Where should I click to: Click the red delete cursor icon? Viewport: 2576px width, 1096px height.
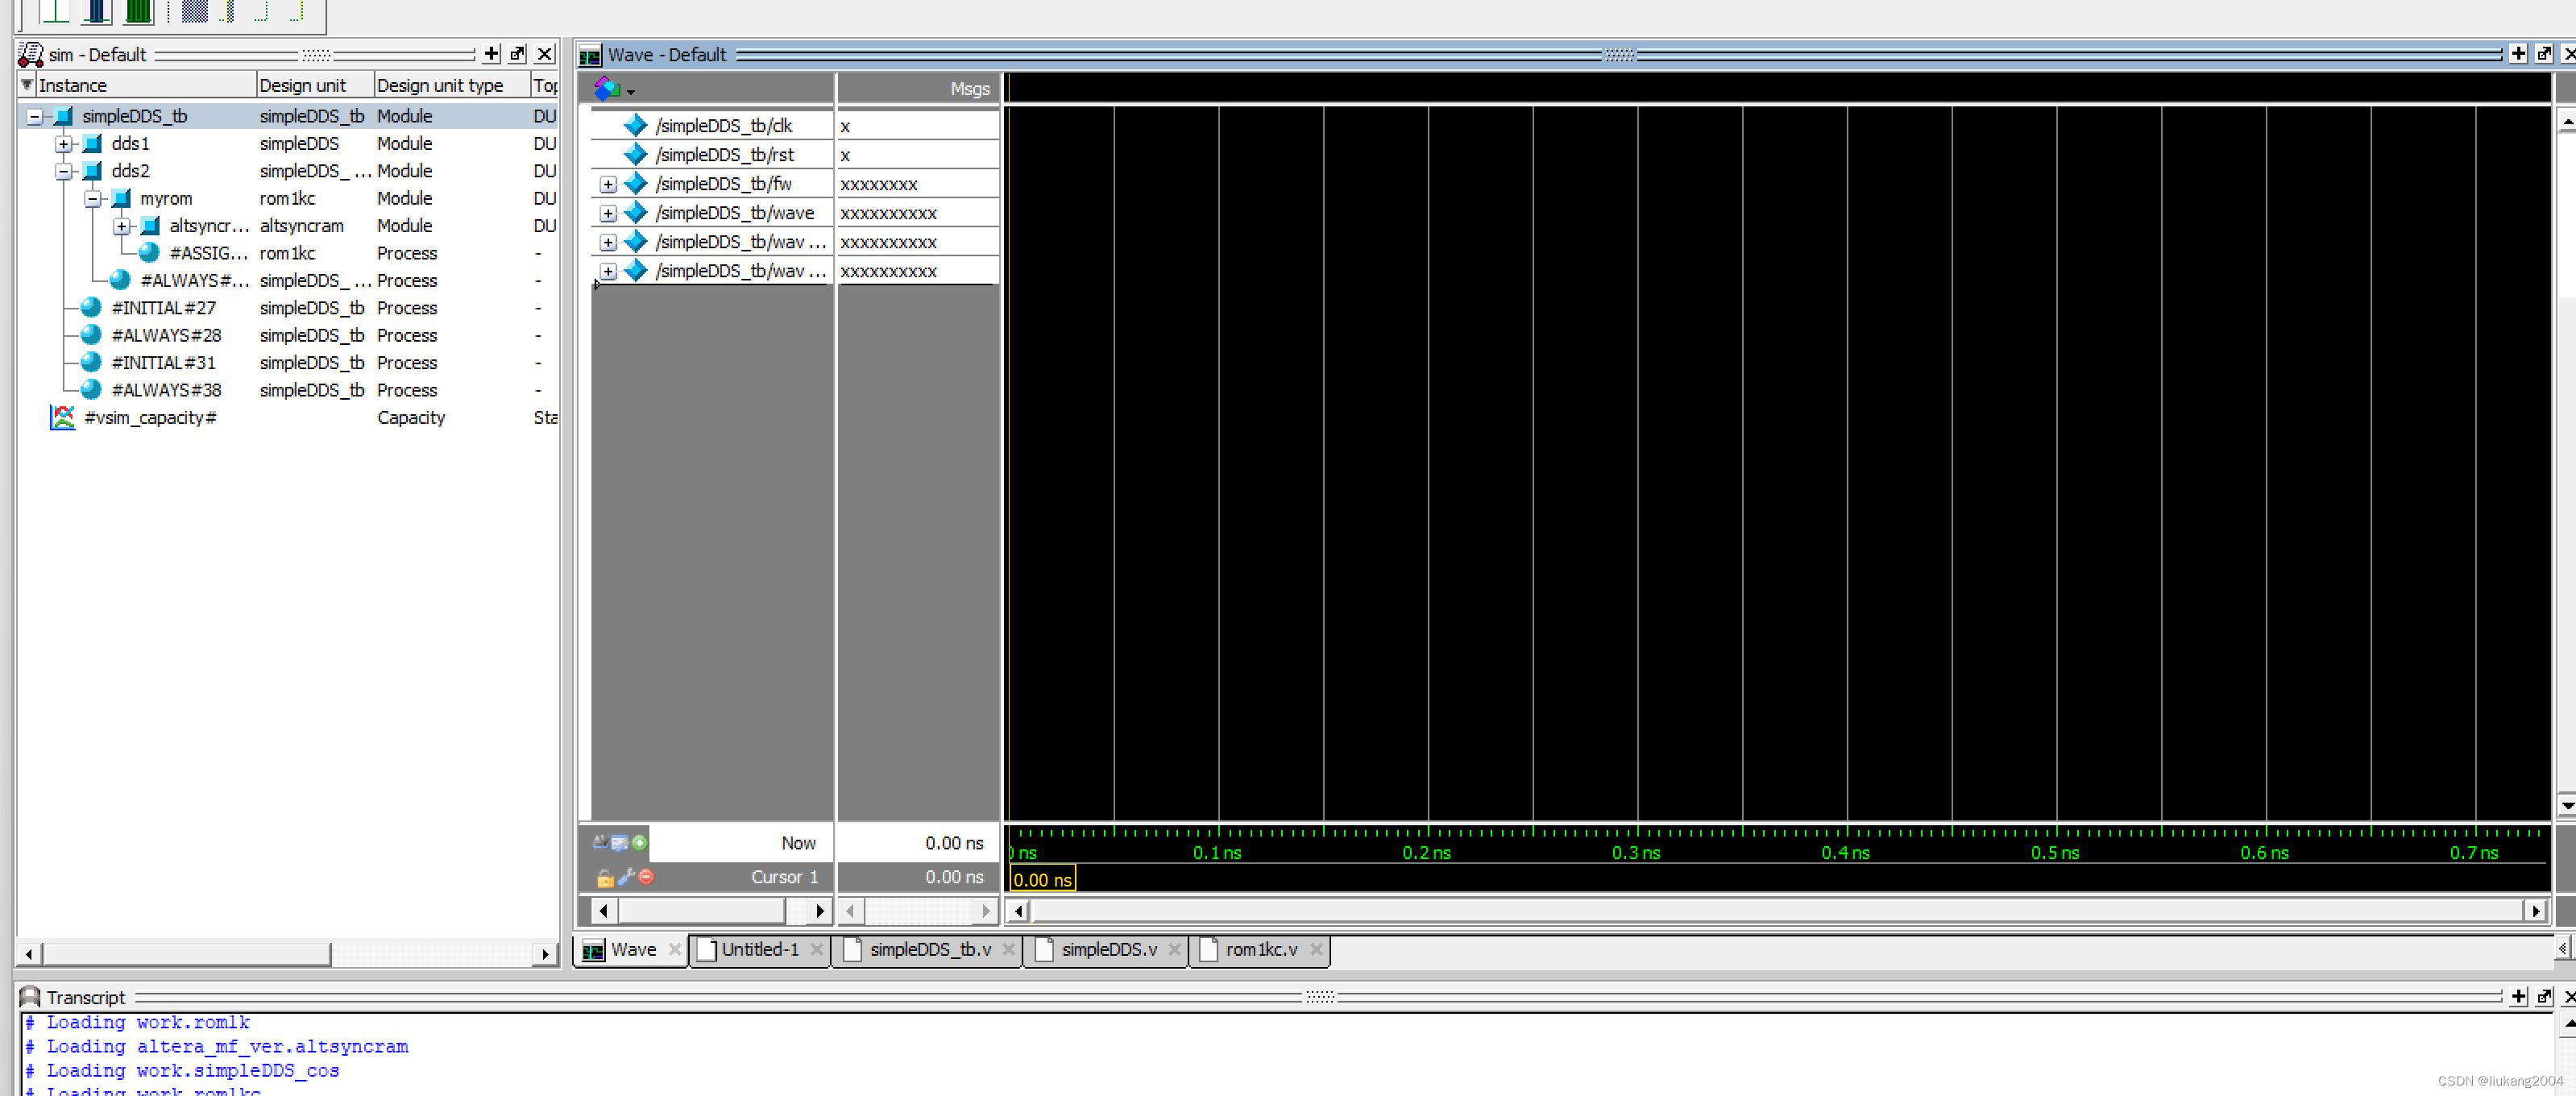(646, 876)
